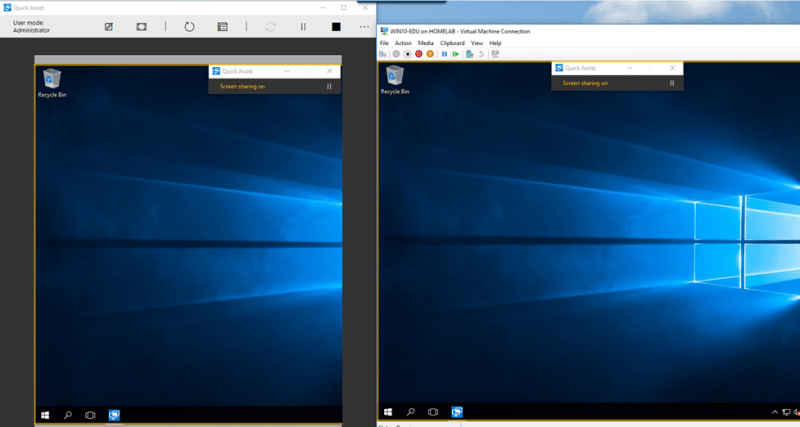Pause screen sharing in the VM's Quick Assist bar
Viewport: 800px width, 427px height.
pyautogui.click(x=671, y=84)
